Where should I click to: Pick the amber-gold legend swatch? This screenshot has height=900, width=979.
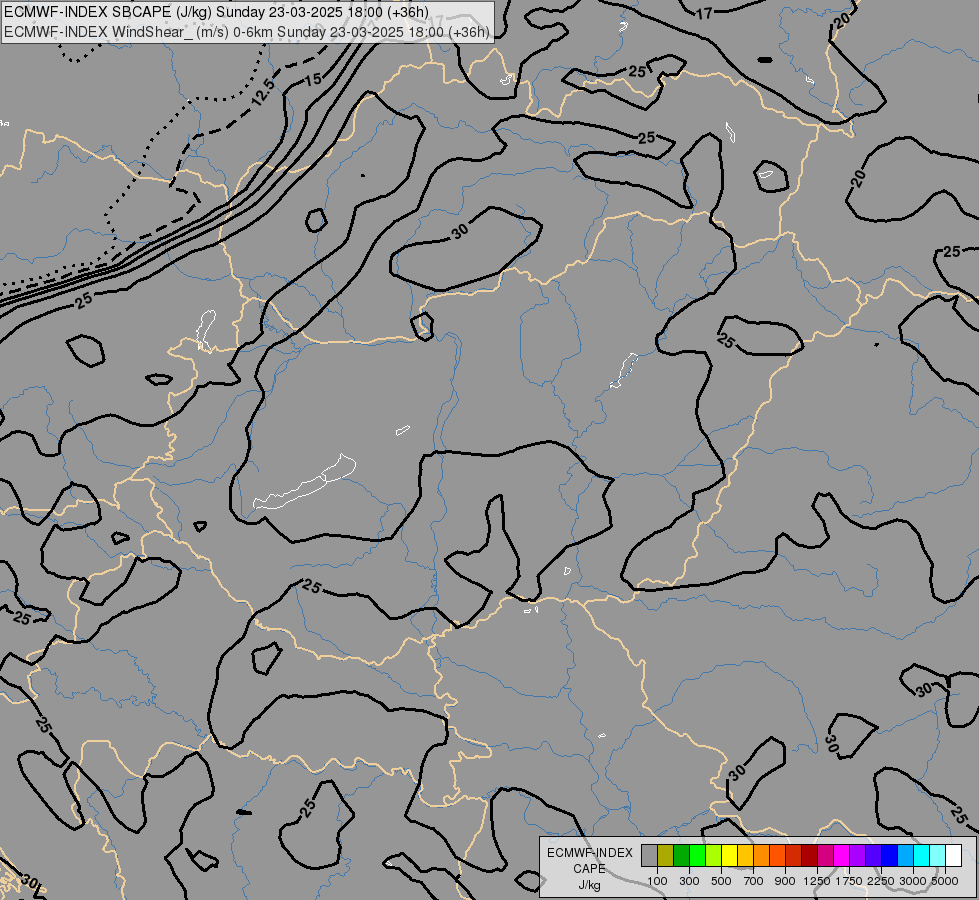[745, 855]
